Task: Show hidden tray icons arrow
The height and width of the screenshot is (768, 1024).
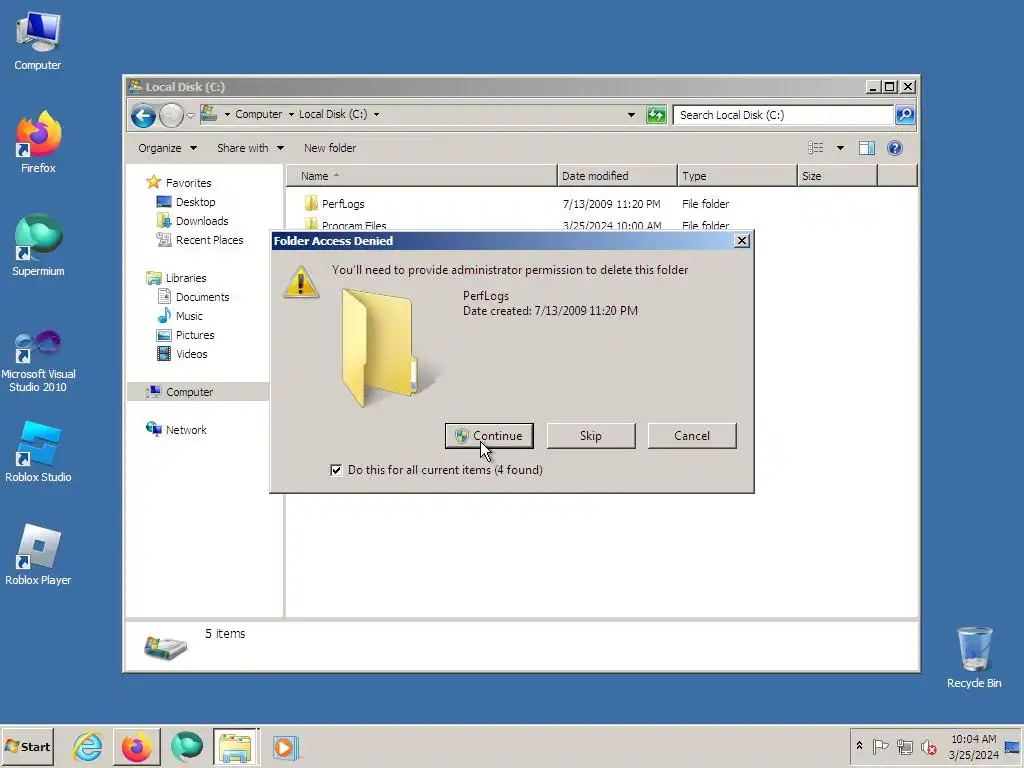Action: (x=859, y=746)
